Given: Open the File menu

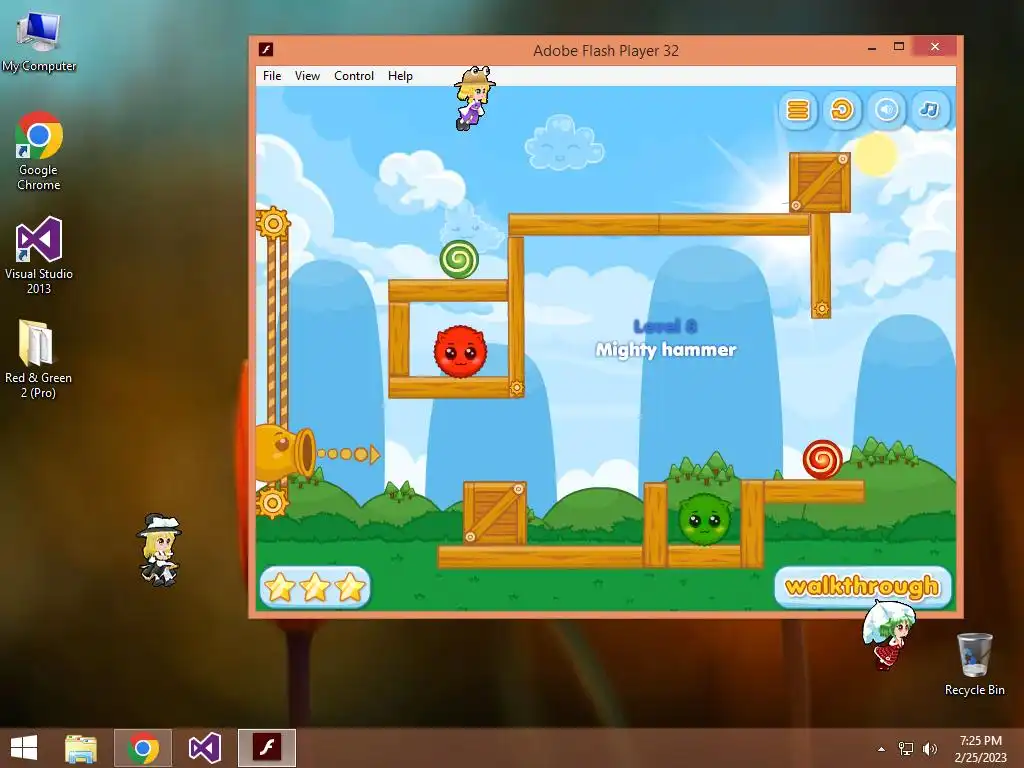Looking at the screenshot, I should [272, 76].
